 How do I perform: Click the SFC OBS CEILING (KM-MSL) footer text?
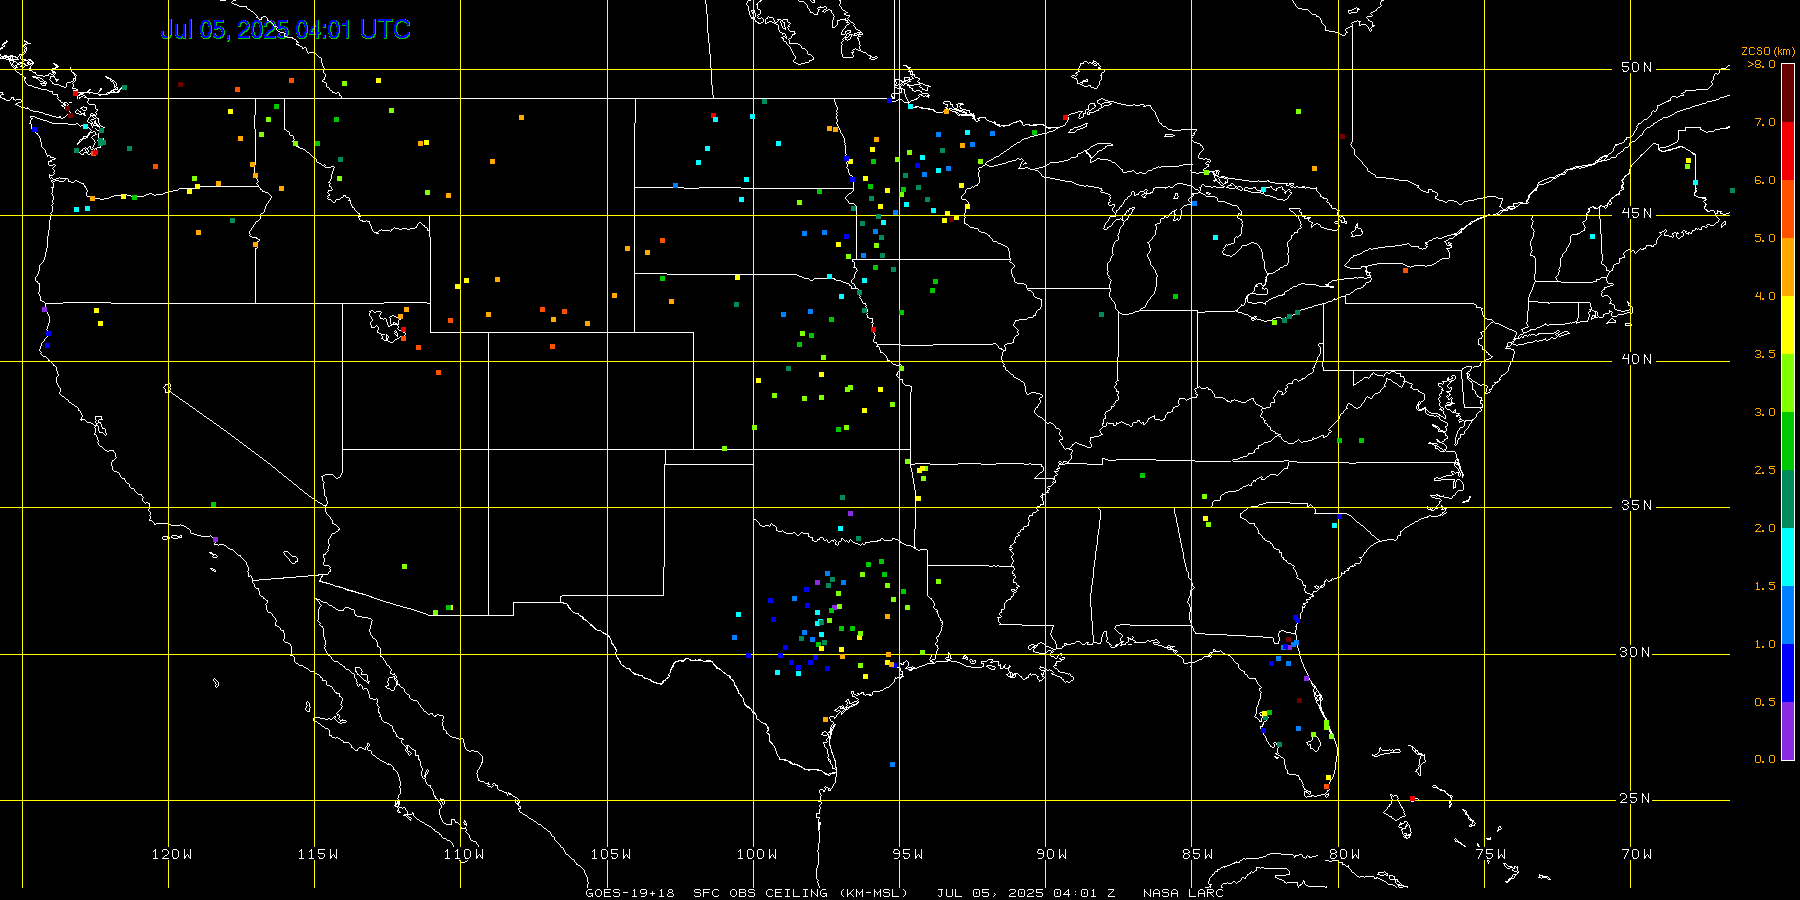pyautogui.click(x=800, y=893)
